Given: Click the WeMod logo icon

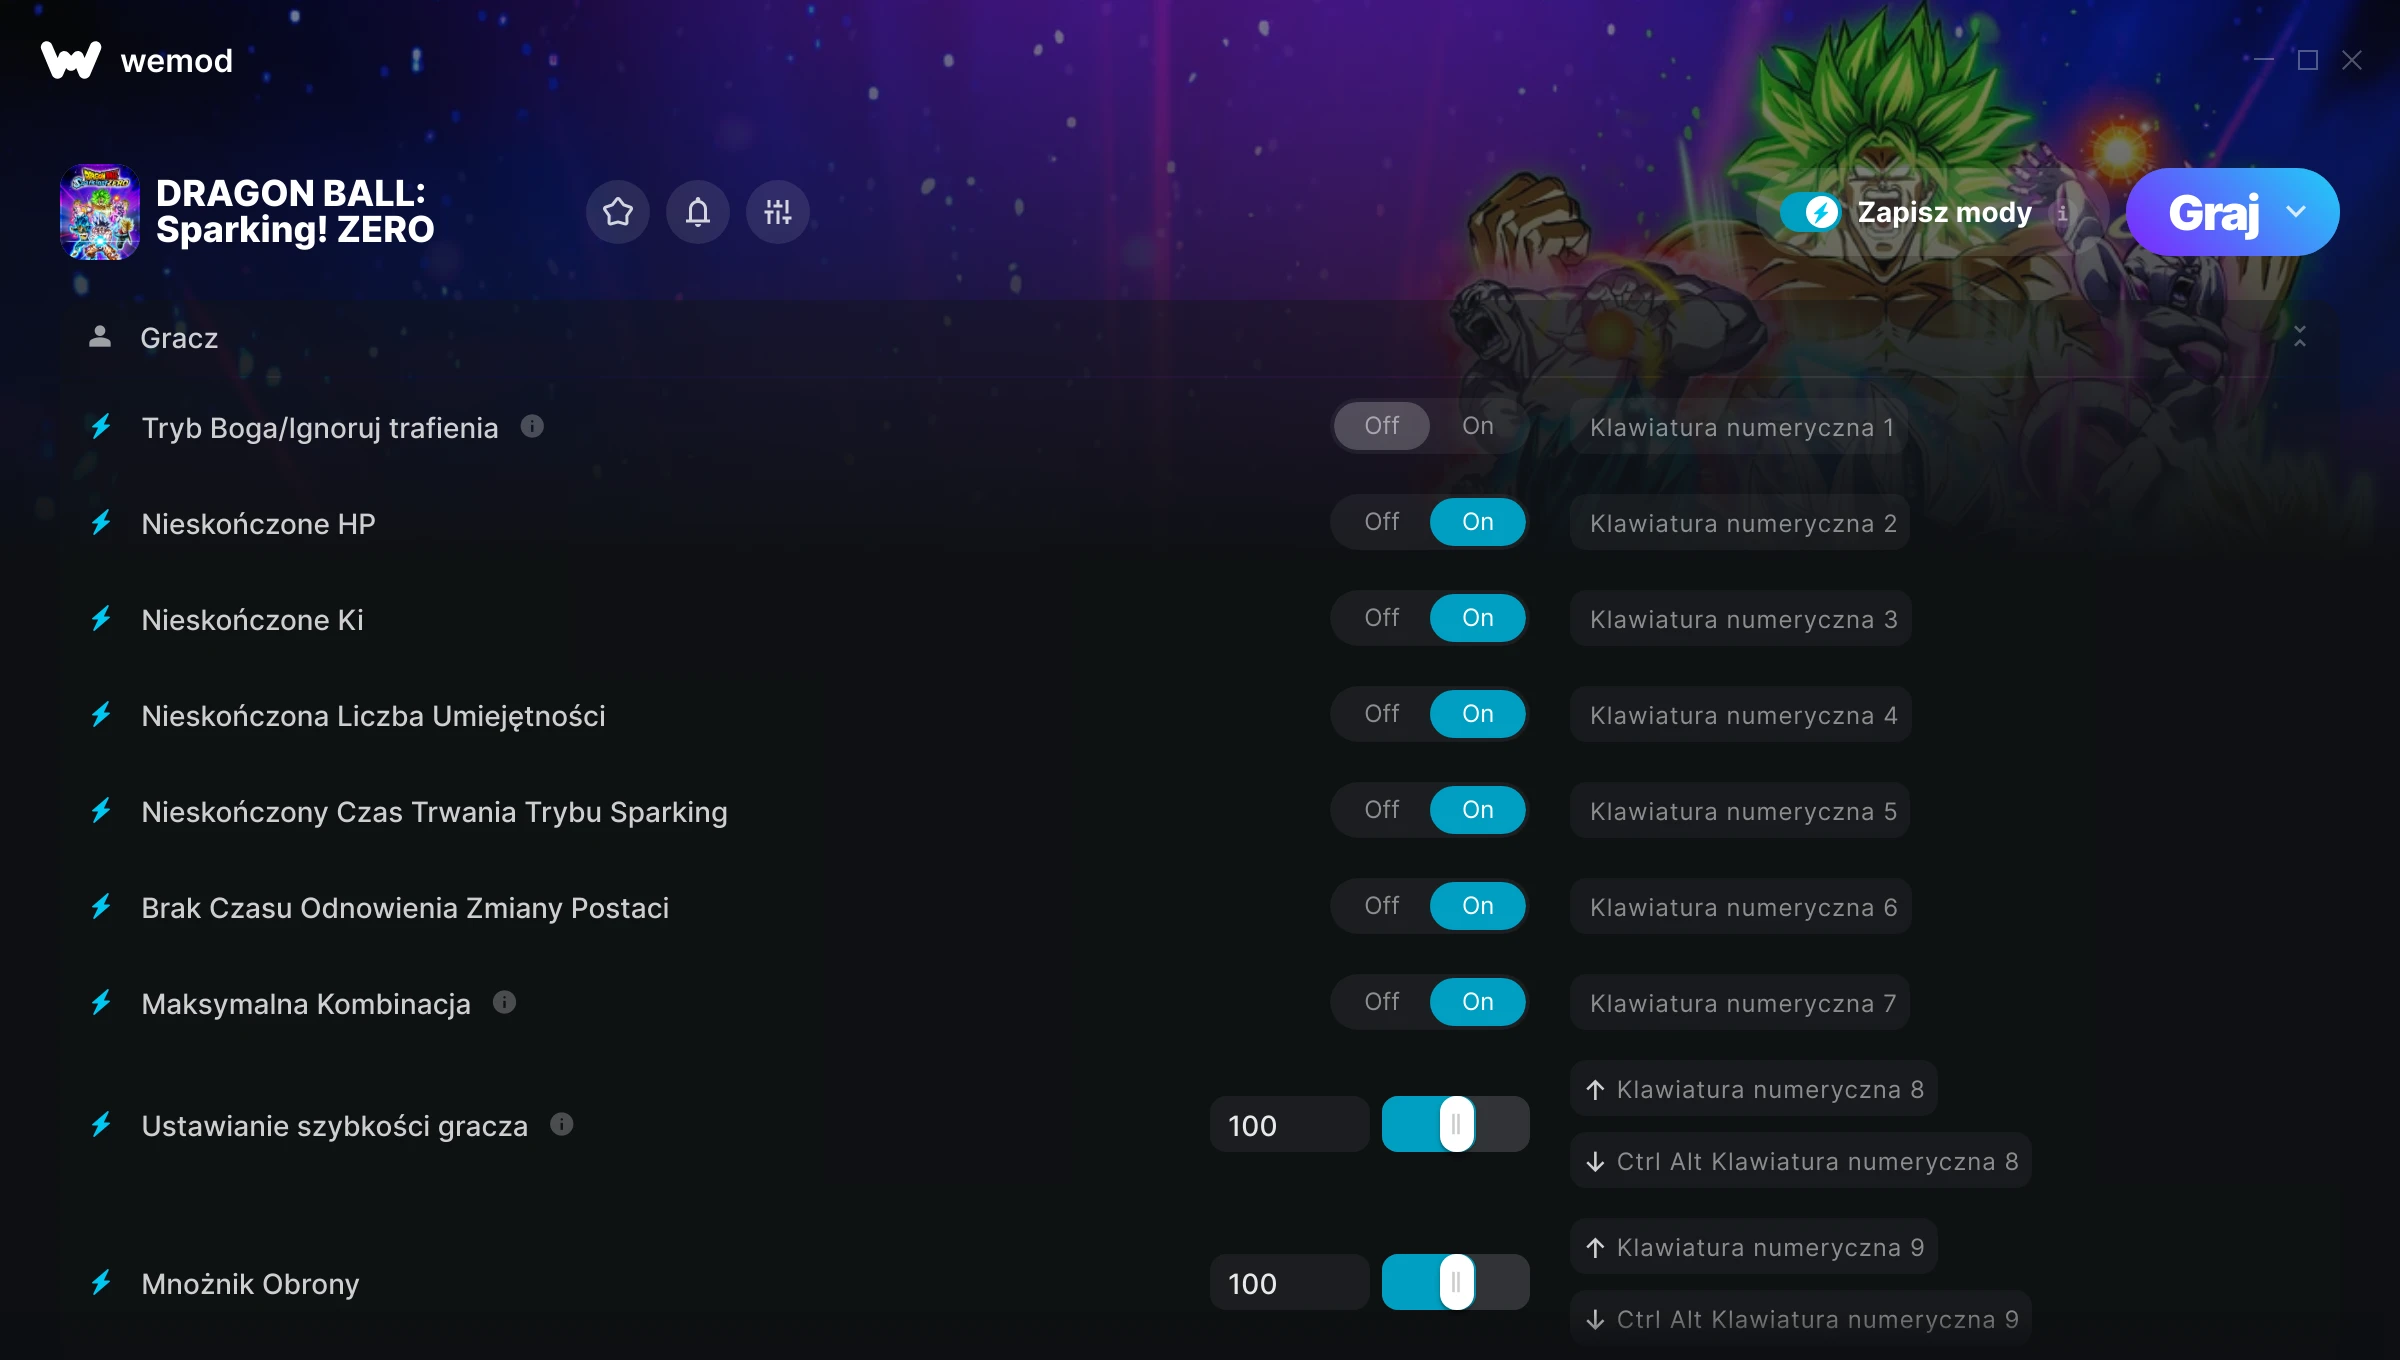Looking at the screenshot, I should (71, 60).
